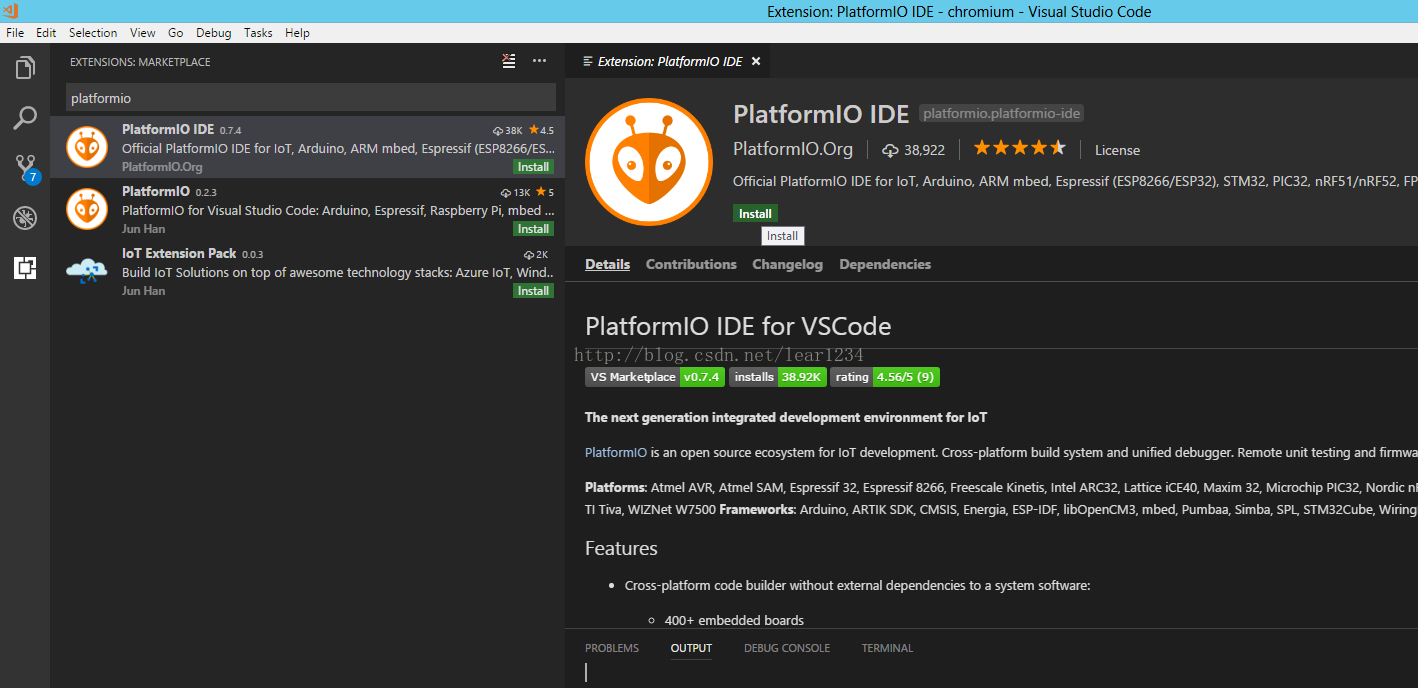Click the 'PlatformIO IDE for VSCode' heading
Image resolution: width=1418 pixels, height=688 pixels.
(x=738, y=326)
